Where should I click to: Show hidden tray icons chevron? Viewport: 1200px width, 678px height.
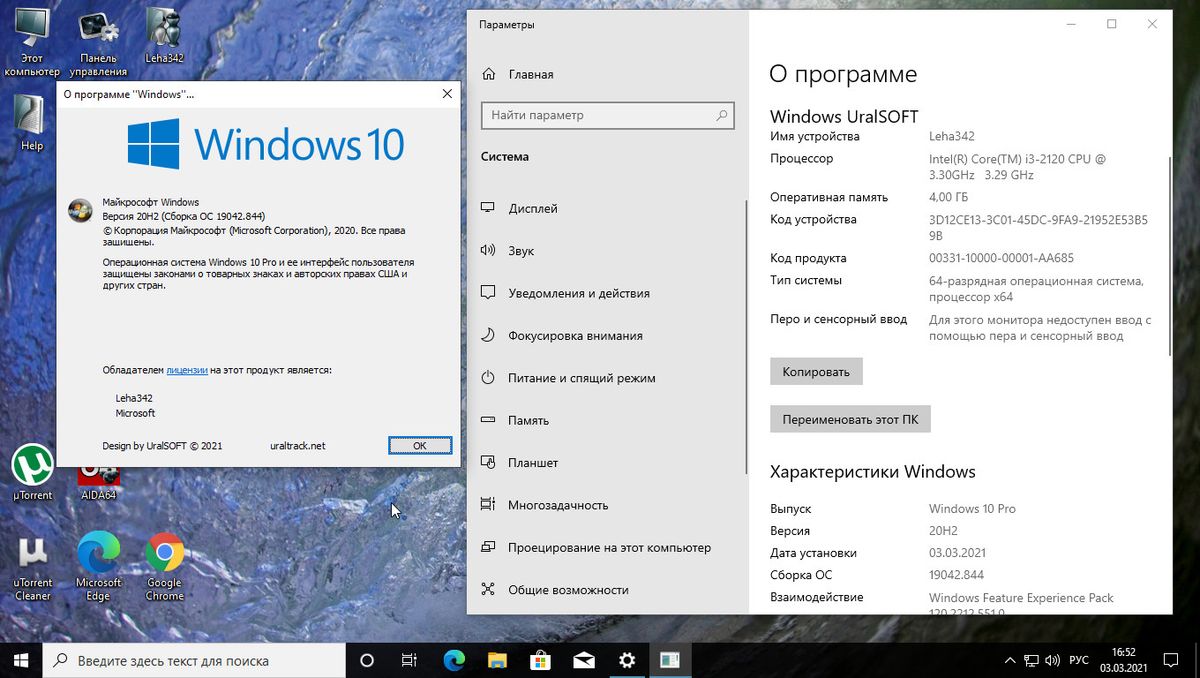coord(1010,660)
